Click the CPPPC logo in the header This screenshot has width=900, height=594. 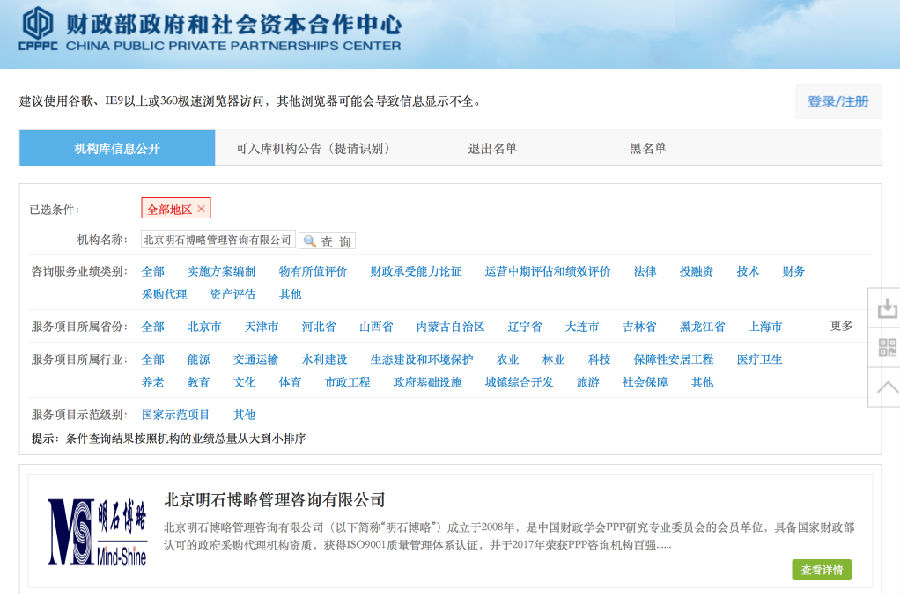40,29
